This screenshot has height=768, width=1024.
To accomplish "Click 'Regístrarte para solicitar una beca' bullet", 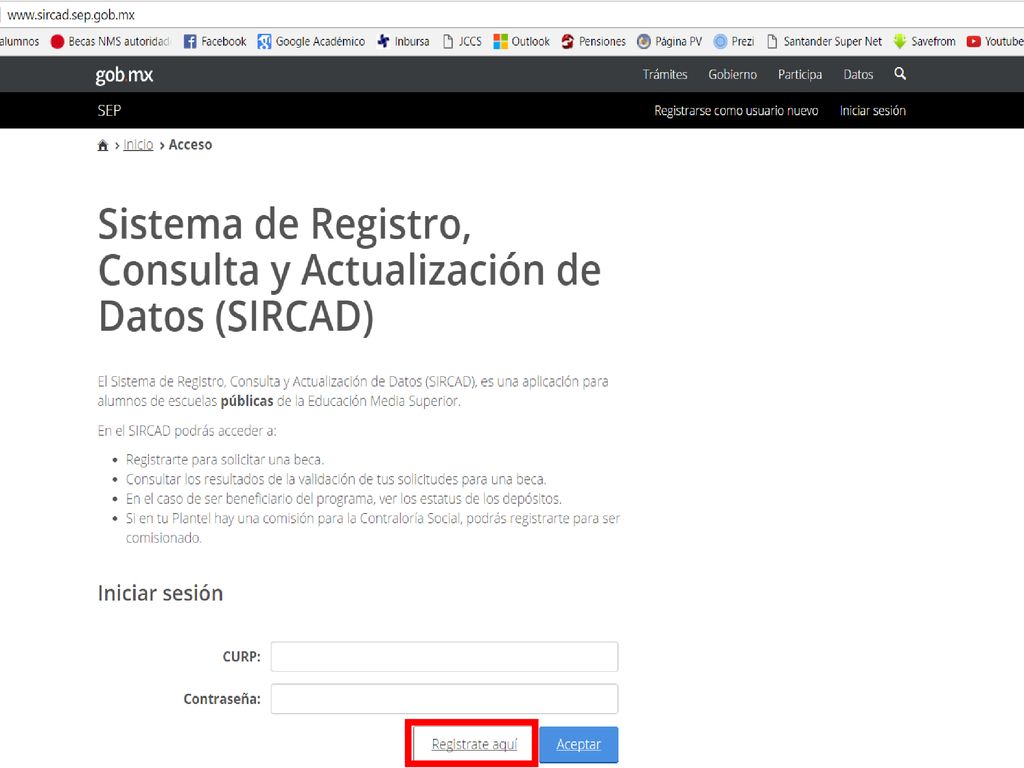I will (225, 460).
